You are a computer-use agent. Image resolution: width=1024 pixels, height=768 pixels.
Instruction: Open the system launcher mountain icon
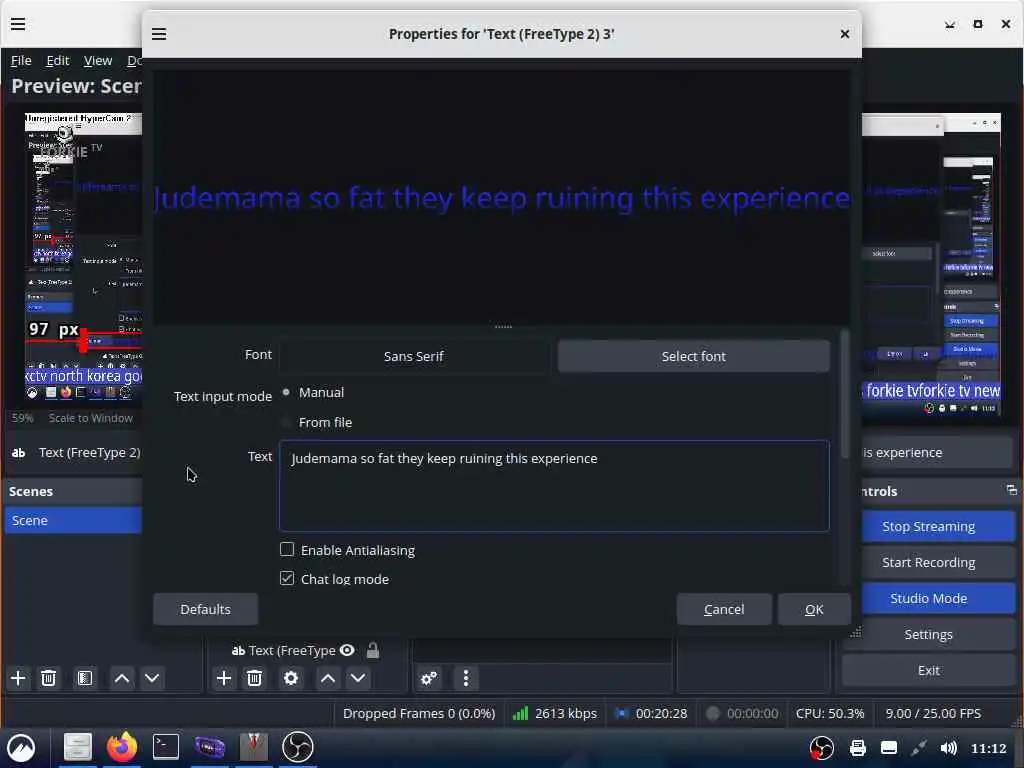point(21,748)
